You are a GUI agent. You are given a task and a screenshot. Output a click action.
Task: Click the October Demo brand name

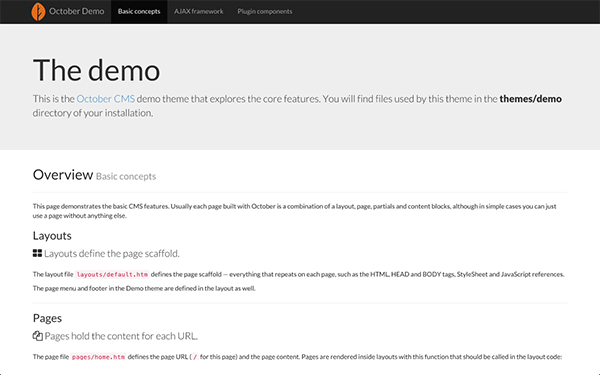point(77,11)
